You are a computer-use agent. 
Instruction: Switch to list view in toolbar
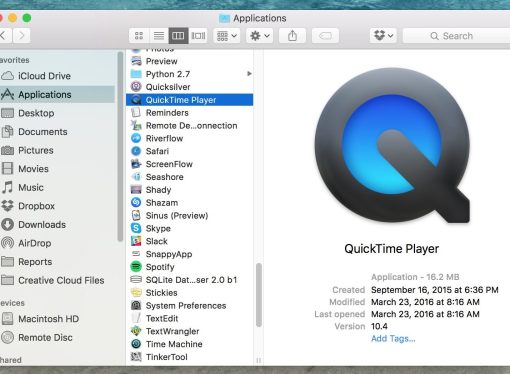tap(159, 36)
